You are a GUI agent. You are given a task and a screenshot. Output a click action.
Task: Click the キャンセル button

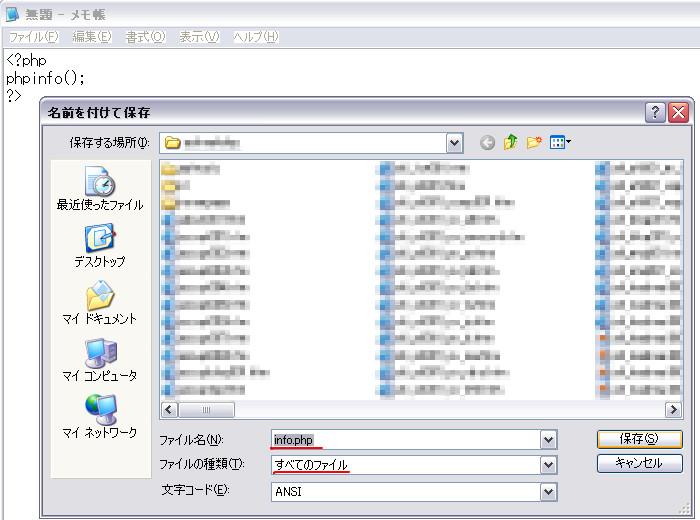coord(639,463)
